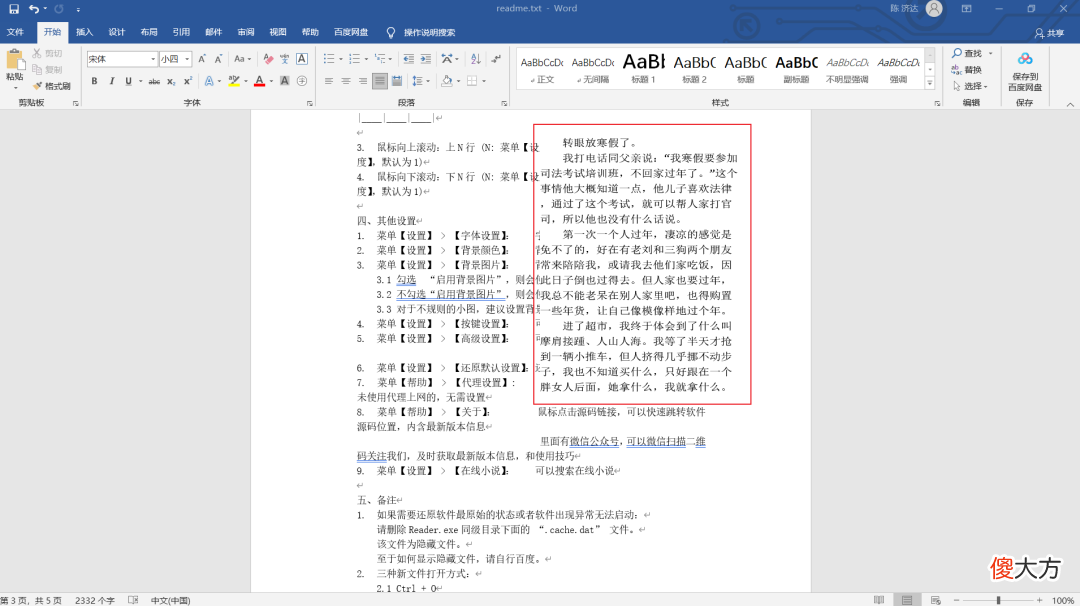This screenshot has height=606, width=1080.
Task: Switch to read mode view icon
Action: (879, 600)
